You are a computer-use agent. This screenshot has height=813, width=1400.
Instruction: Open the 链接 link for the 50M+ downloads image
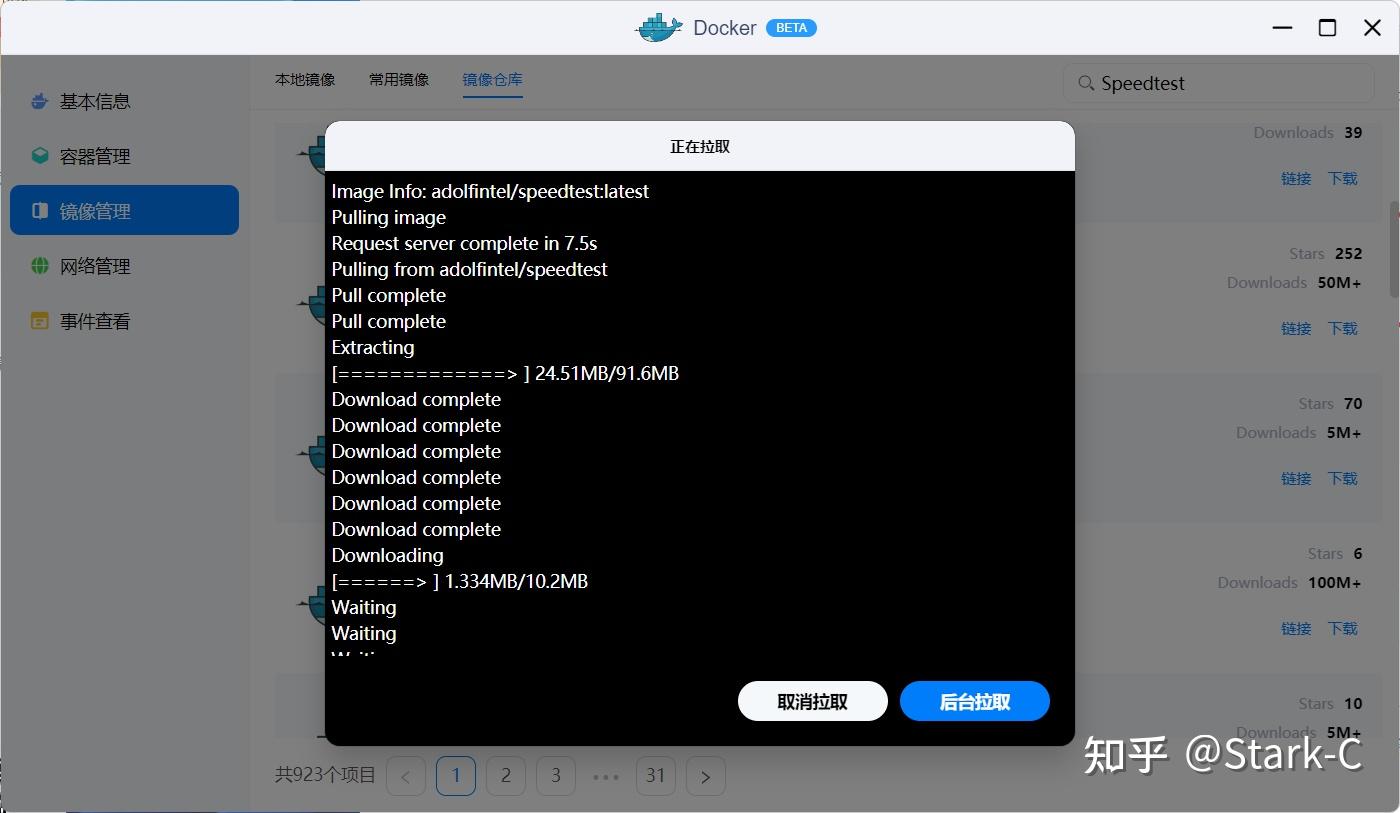(1296, 328)
